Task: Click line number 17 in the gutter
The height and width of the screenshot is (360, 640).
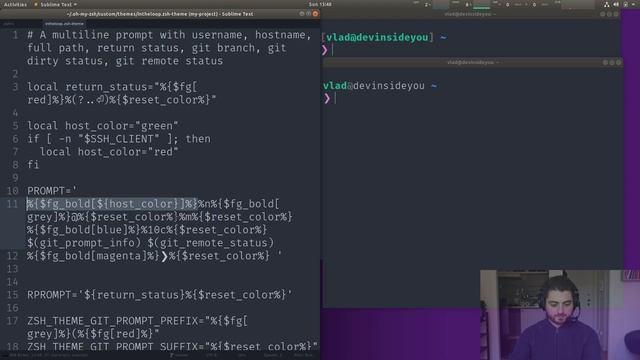Action: click(13, 321)
